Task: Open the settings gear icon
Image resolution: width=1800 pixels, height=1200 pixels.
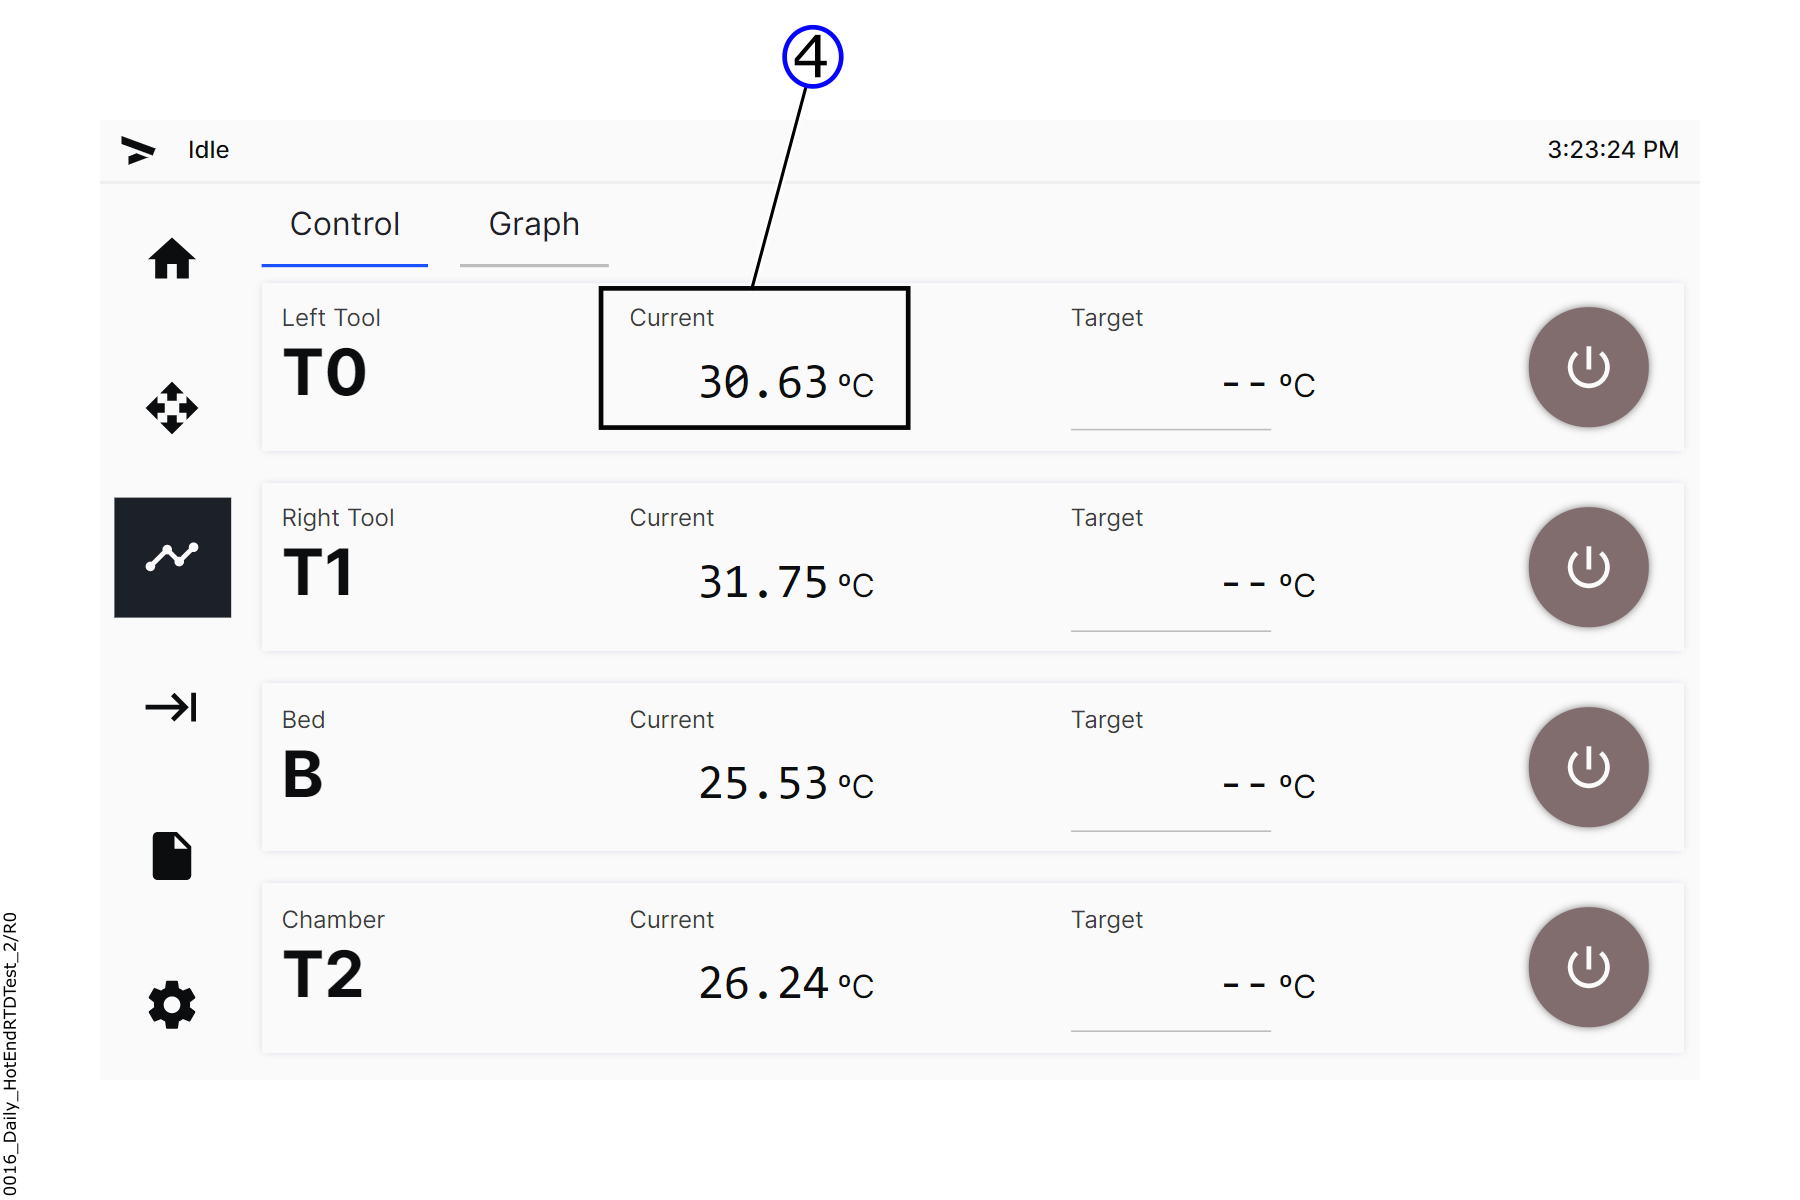Action: pos(172,1004)
